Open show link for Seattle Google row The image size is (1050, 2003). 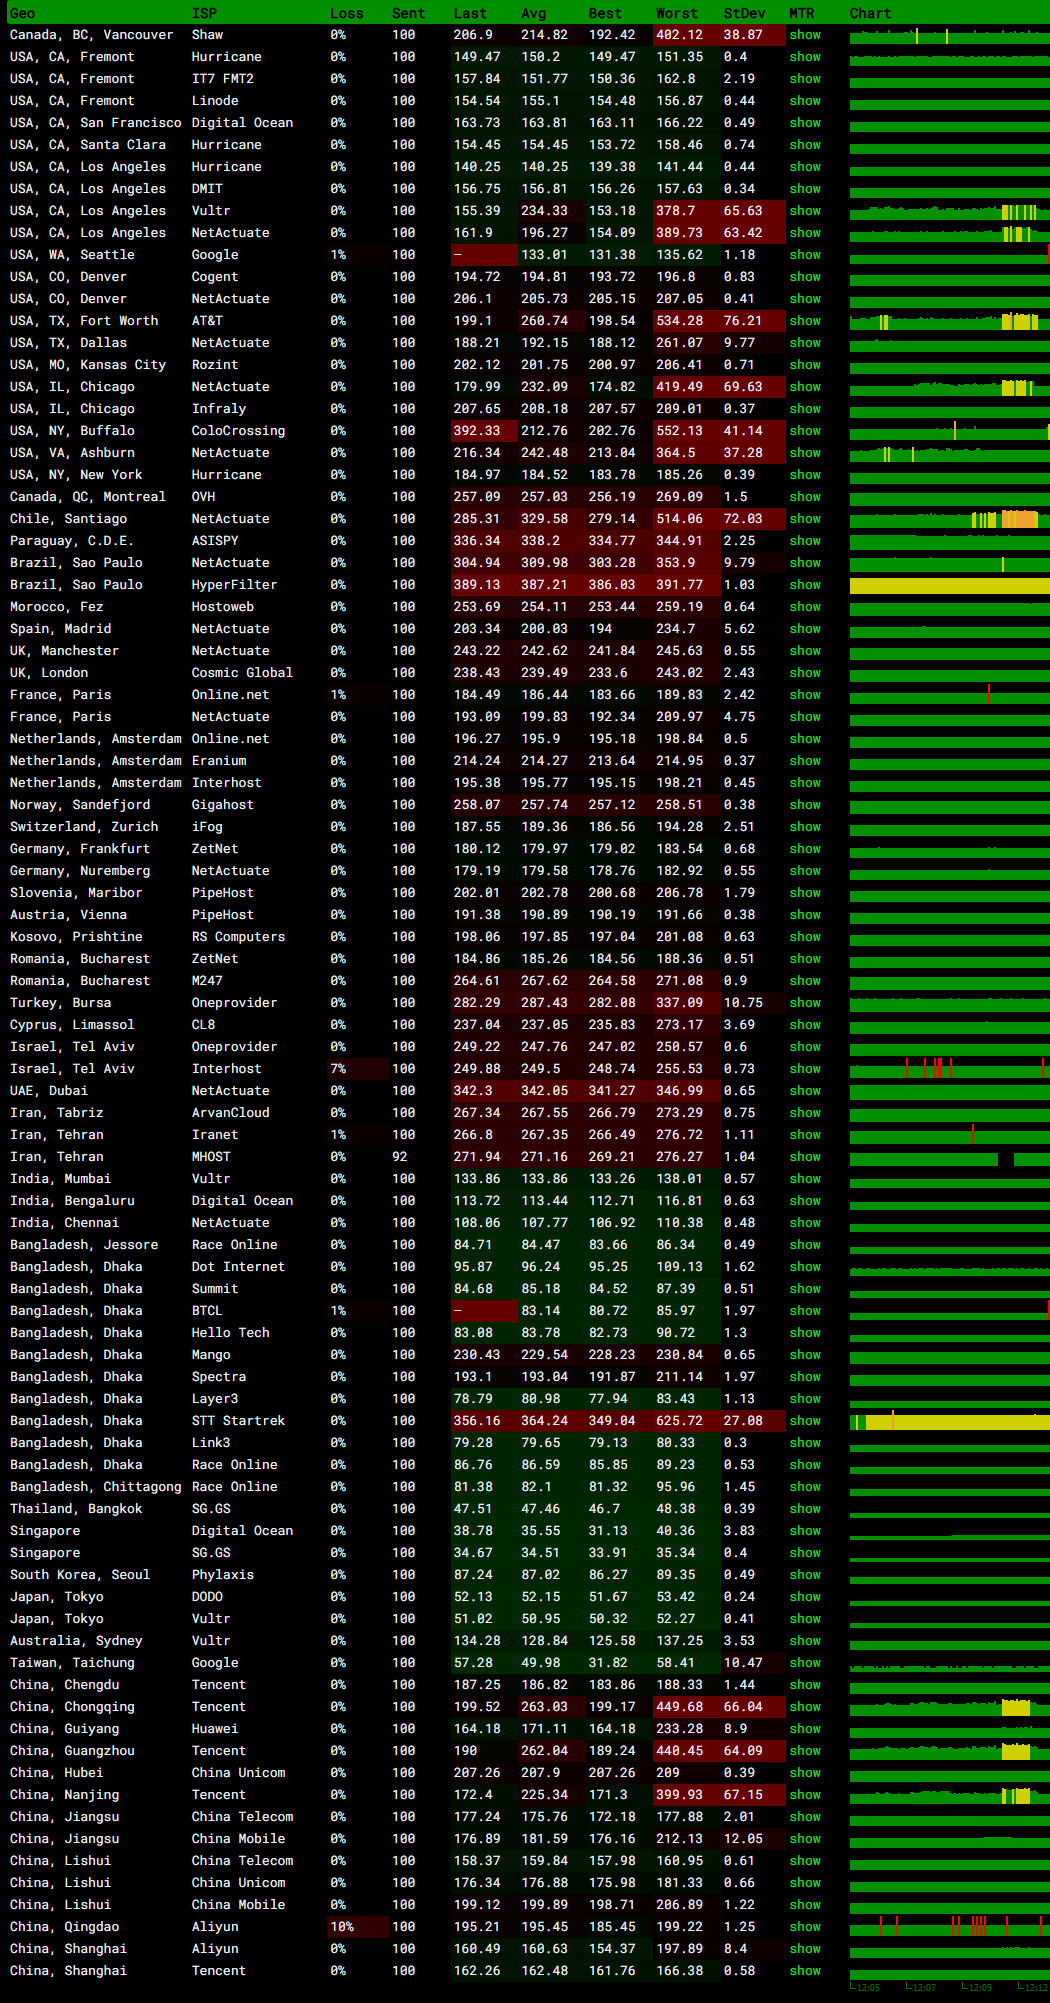[x=804, y=255]
